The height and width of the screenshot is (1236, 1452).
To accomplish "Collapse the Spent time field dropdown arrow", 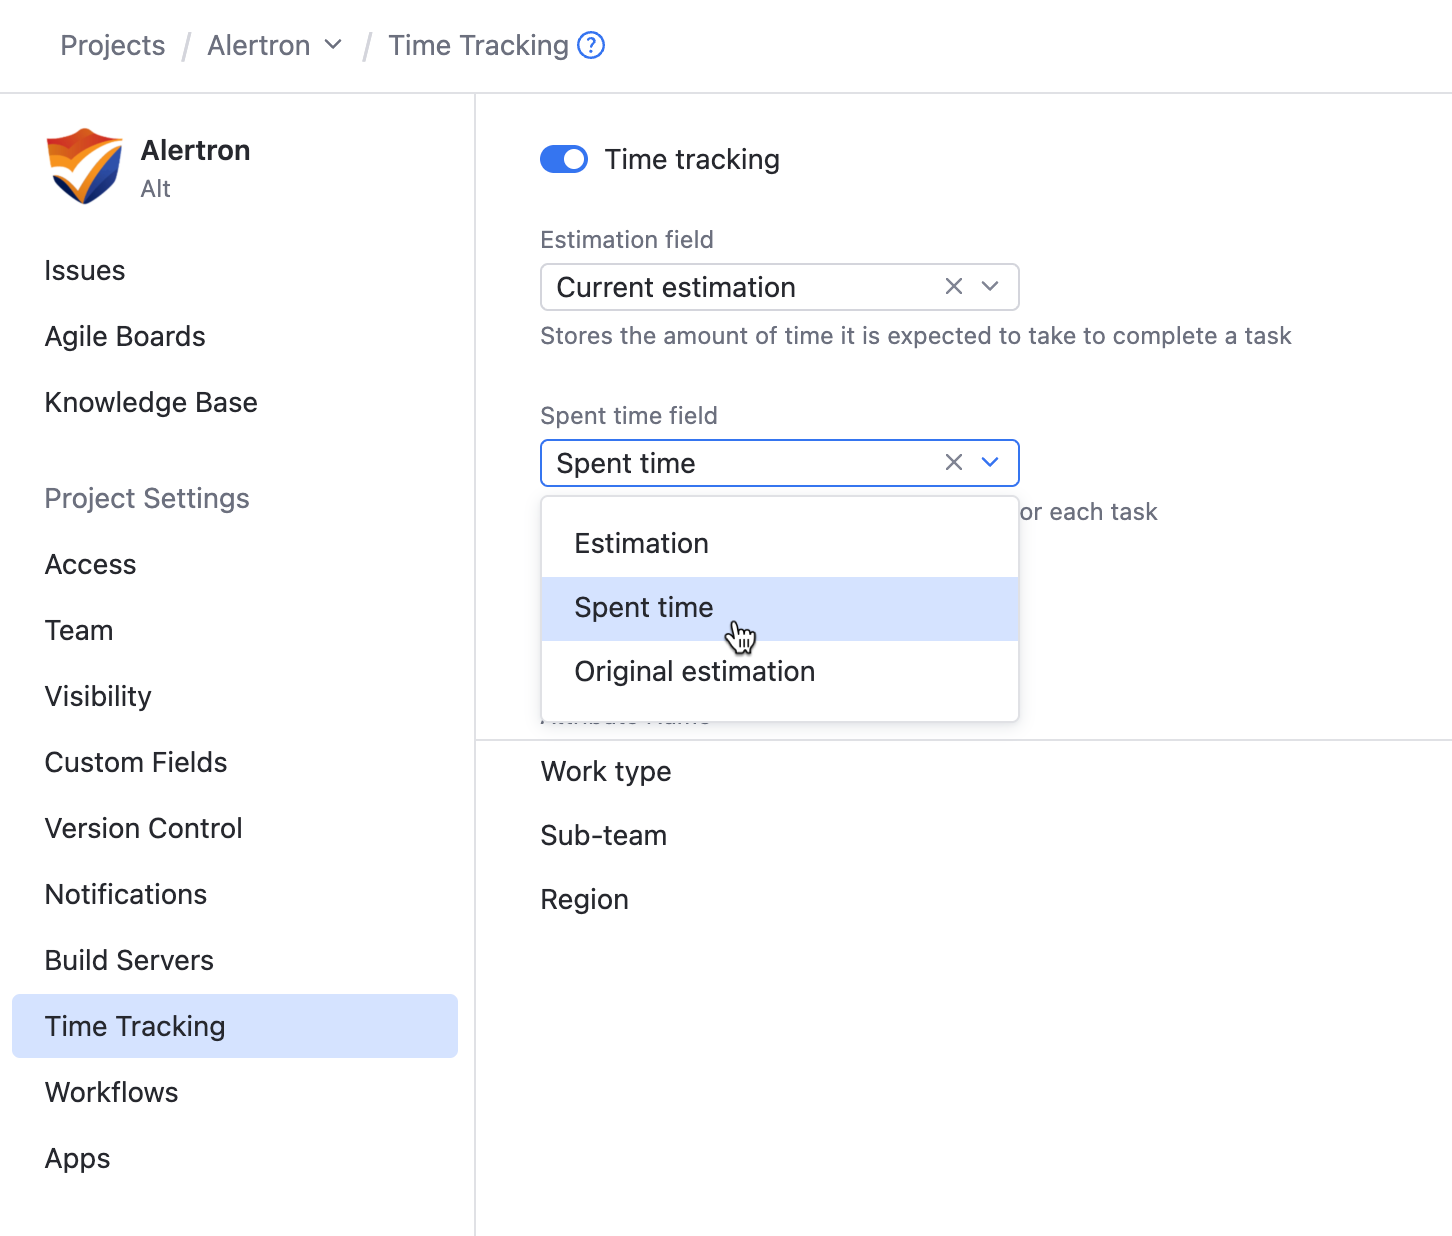I will [990, 463].
